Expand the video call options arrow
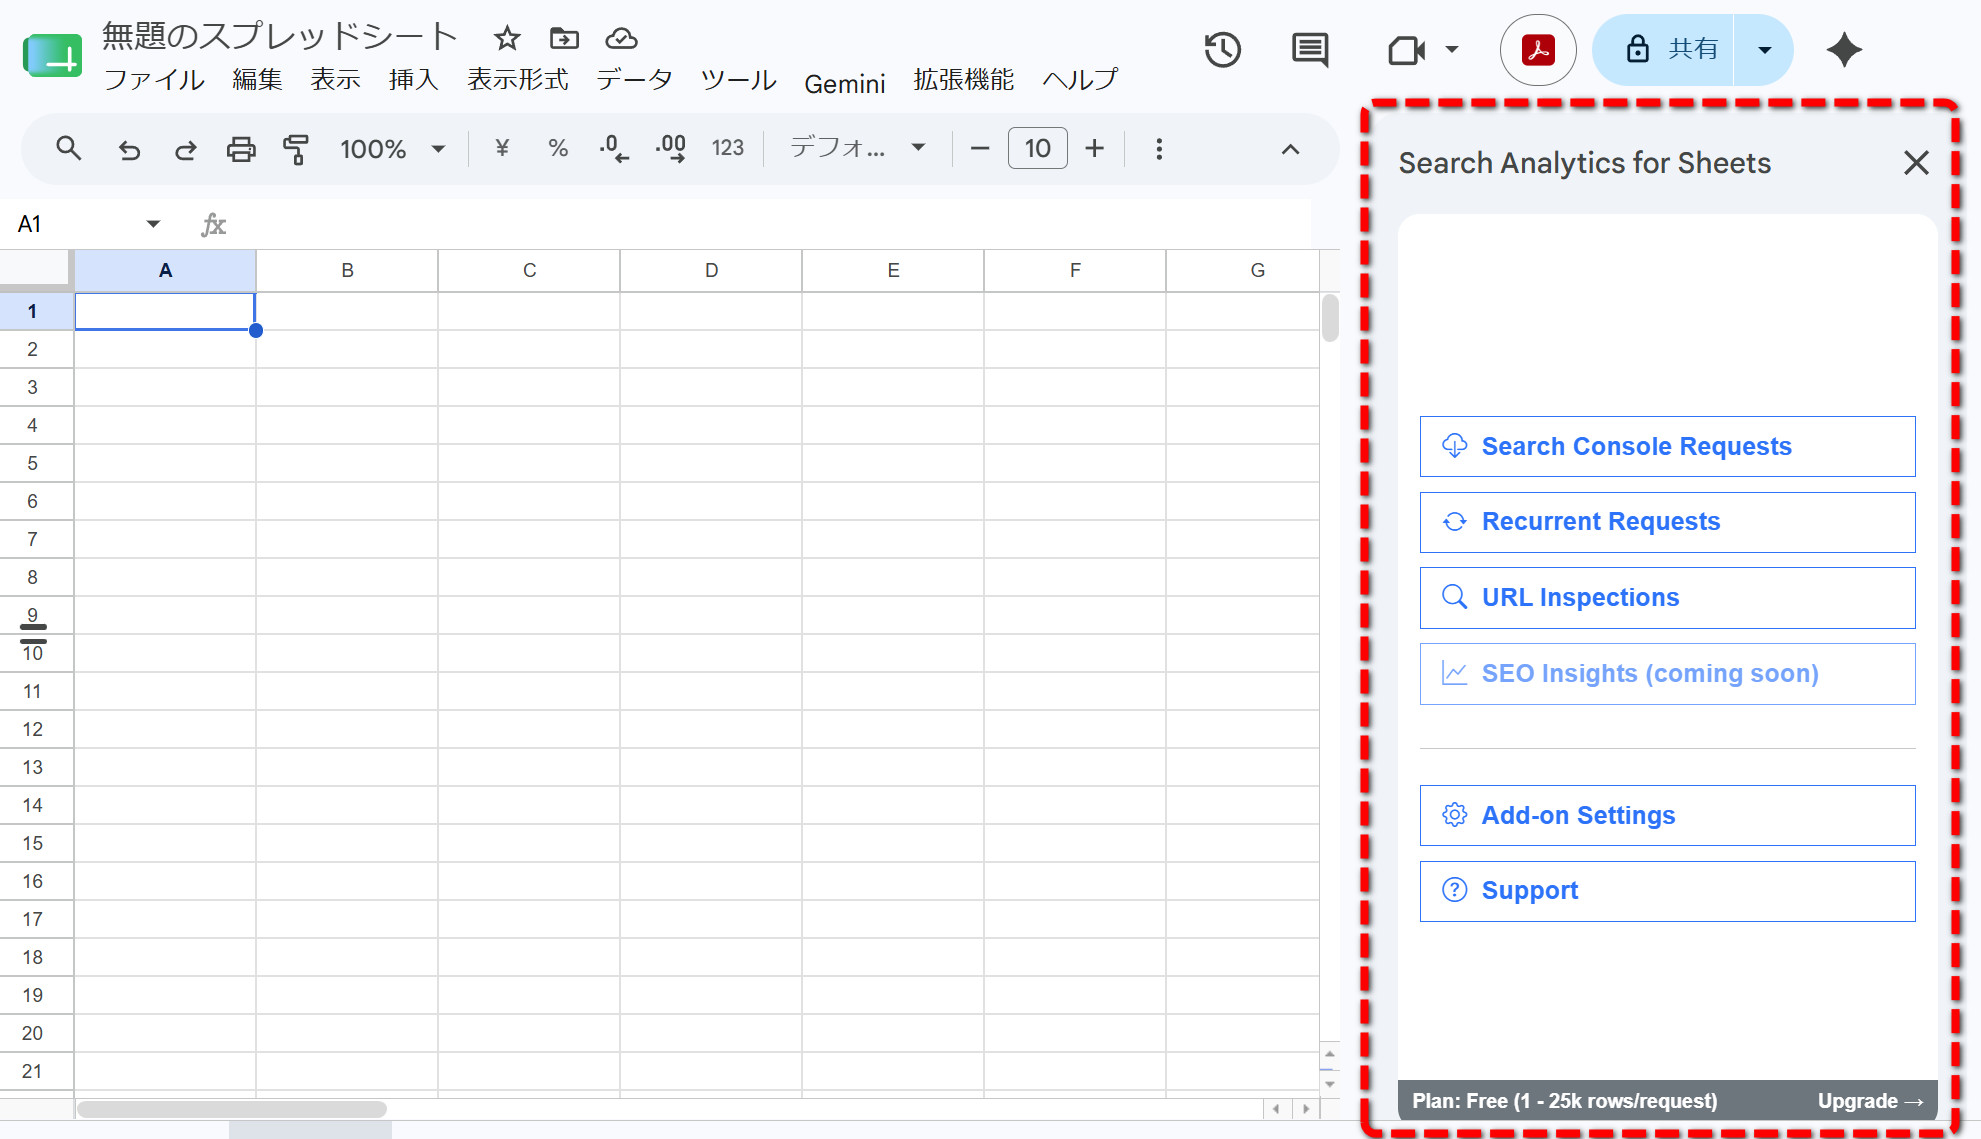Viewport: 1981px width, 1139px height. 1452,50
